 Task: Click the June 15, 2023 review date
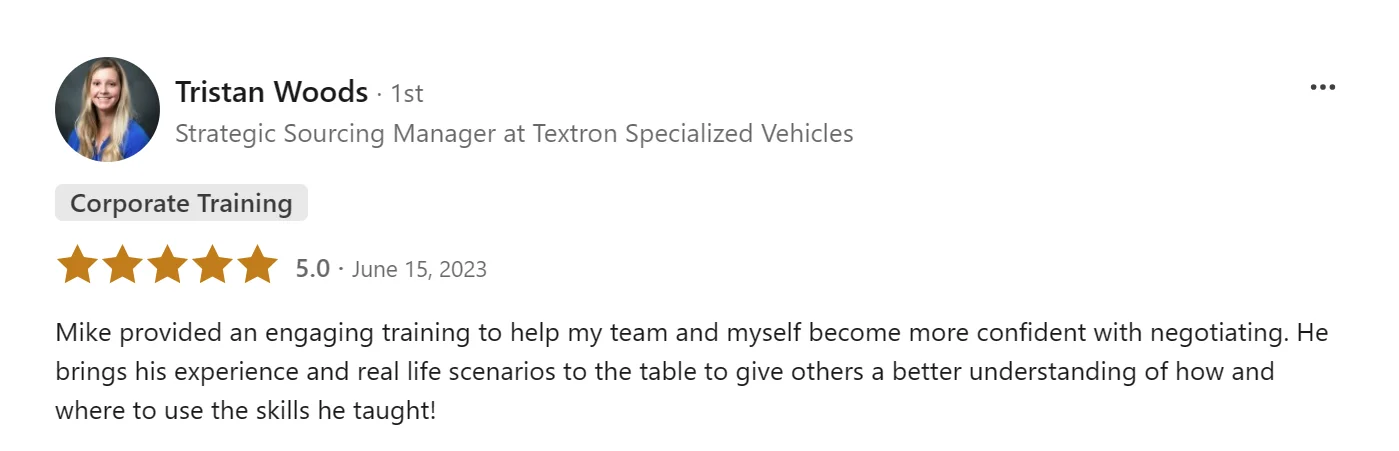pyautogui.click(x=419, y=269)
